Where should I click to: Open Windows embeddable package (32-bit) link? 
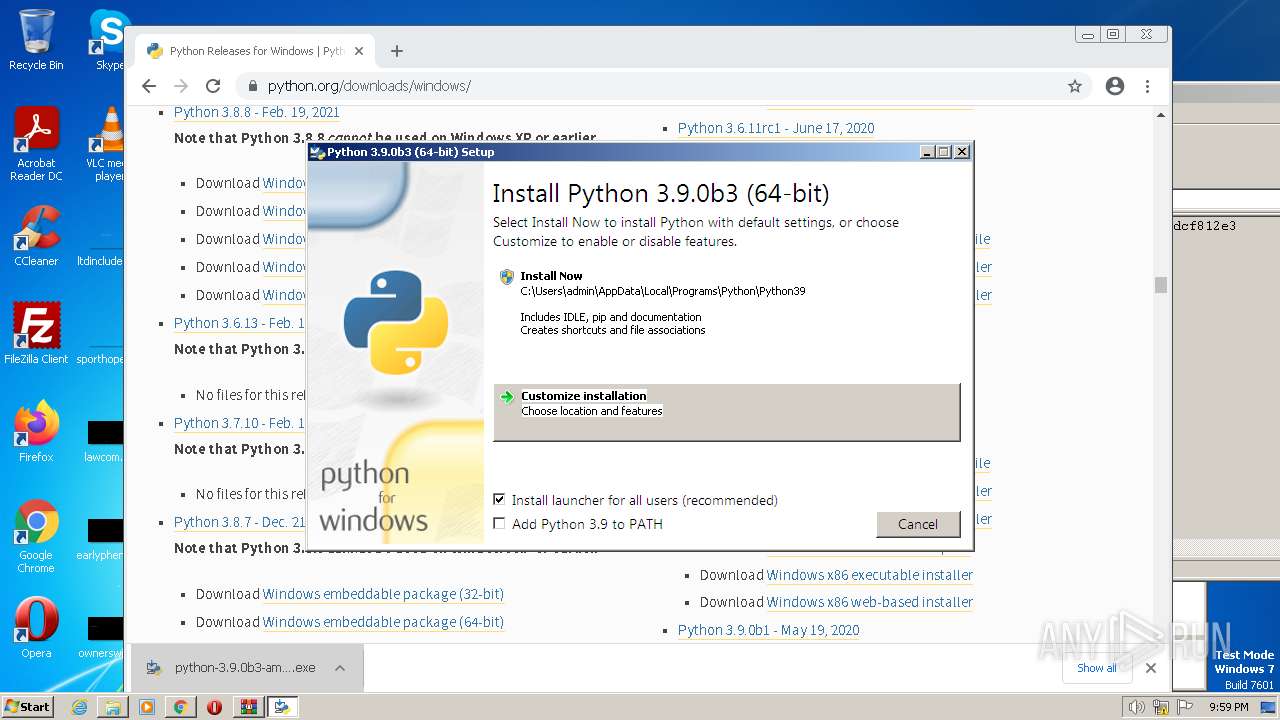pyautogui.click(x=383, y=594)
